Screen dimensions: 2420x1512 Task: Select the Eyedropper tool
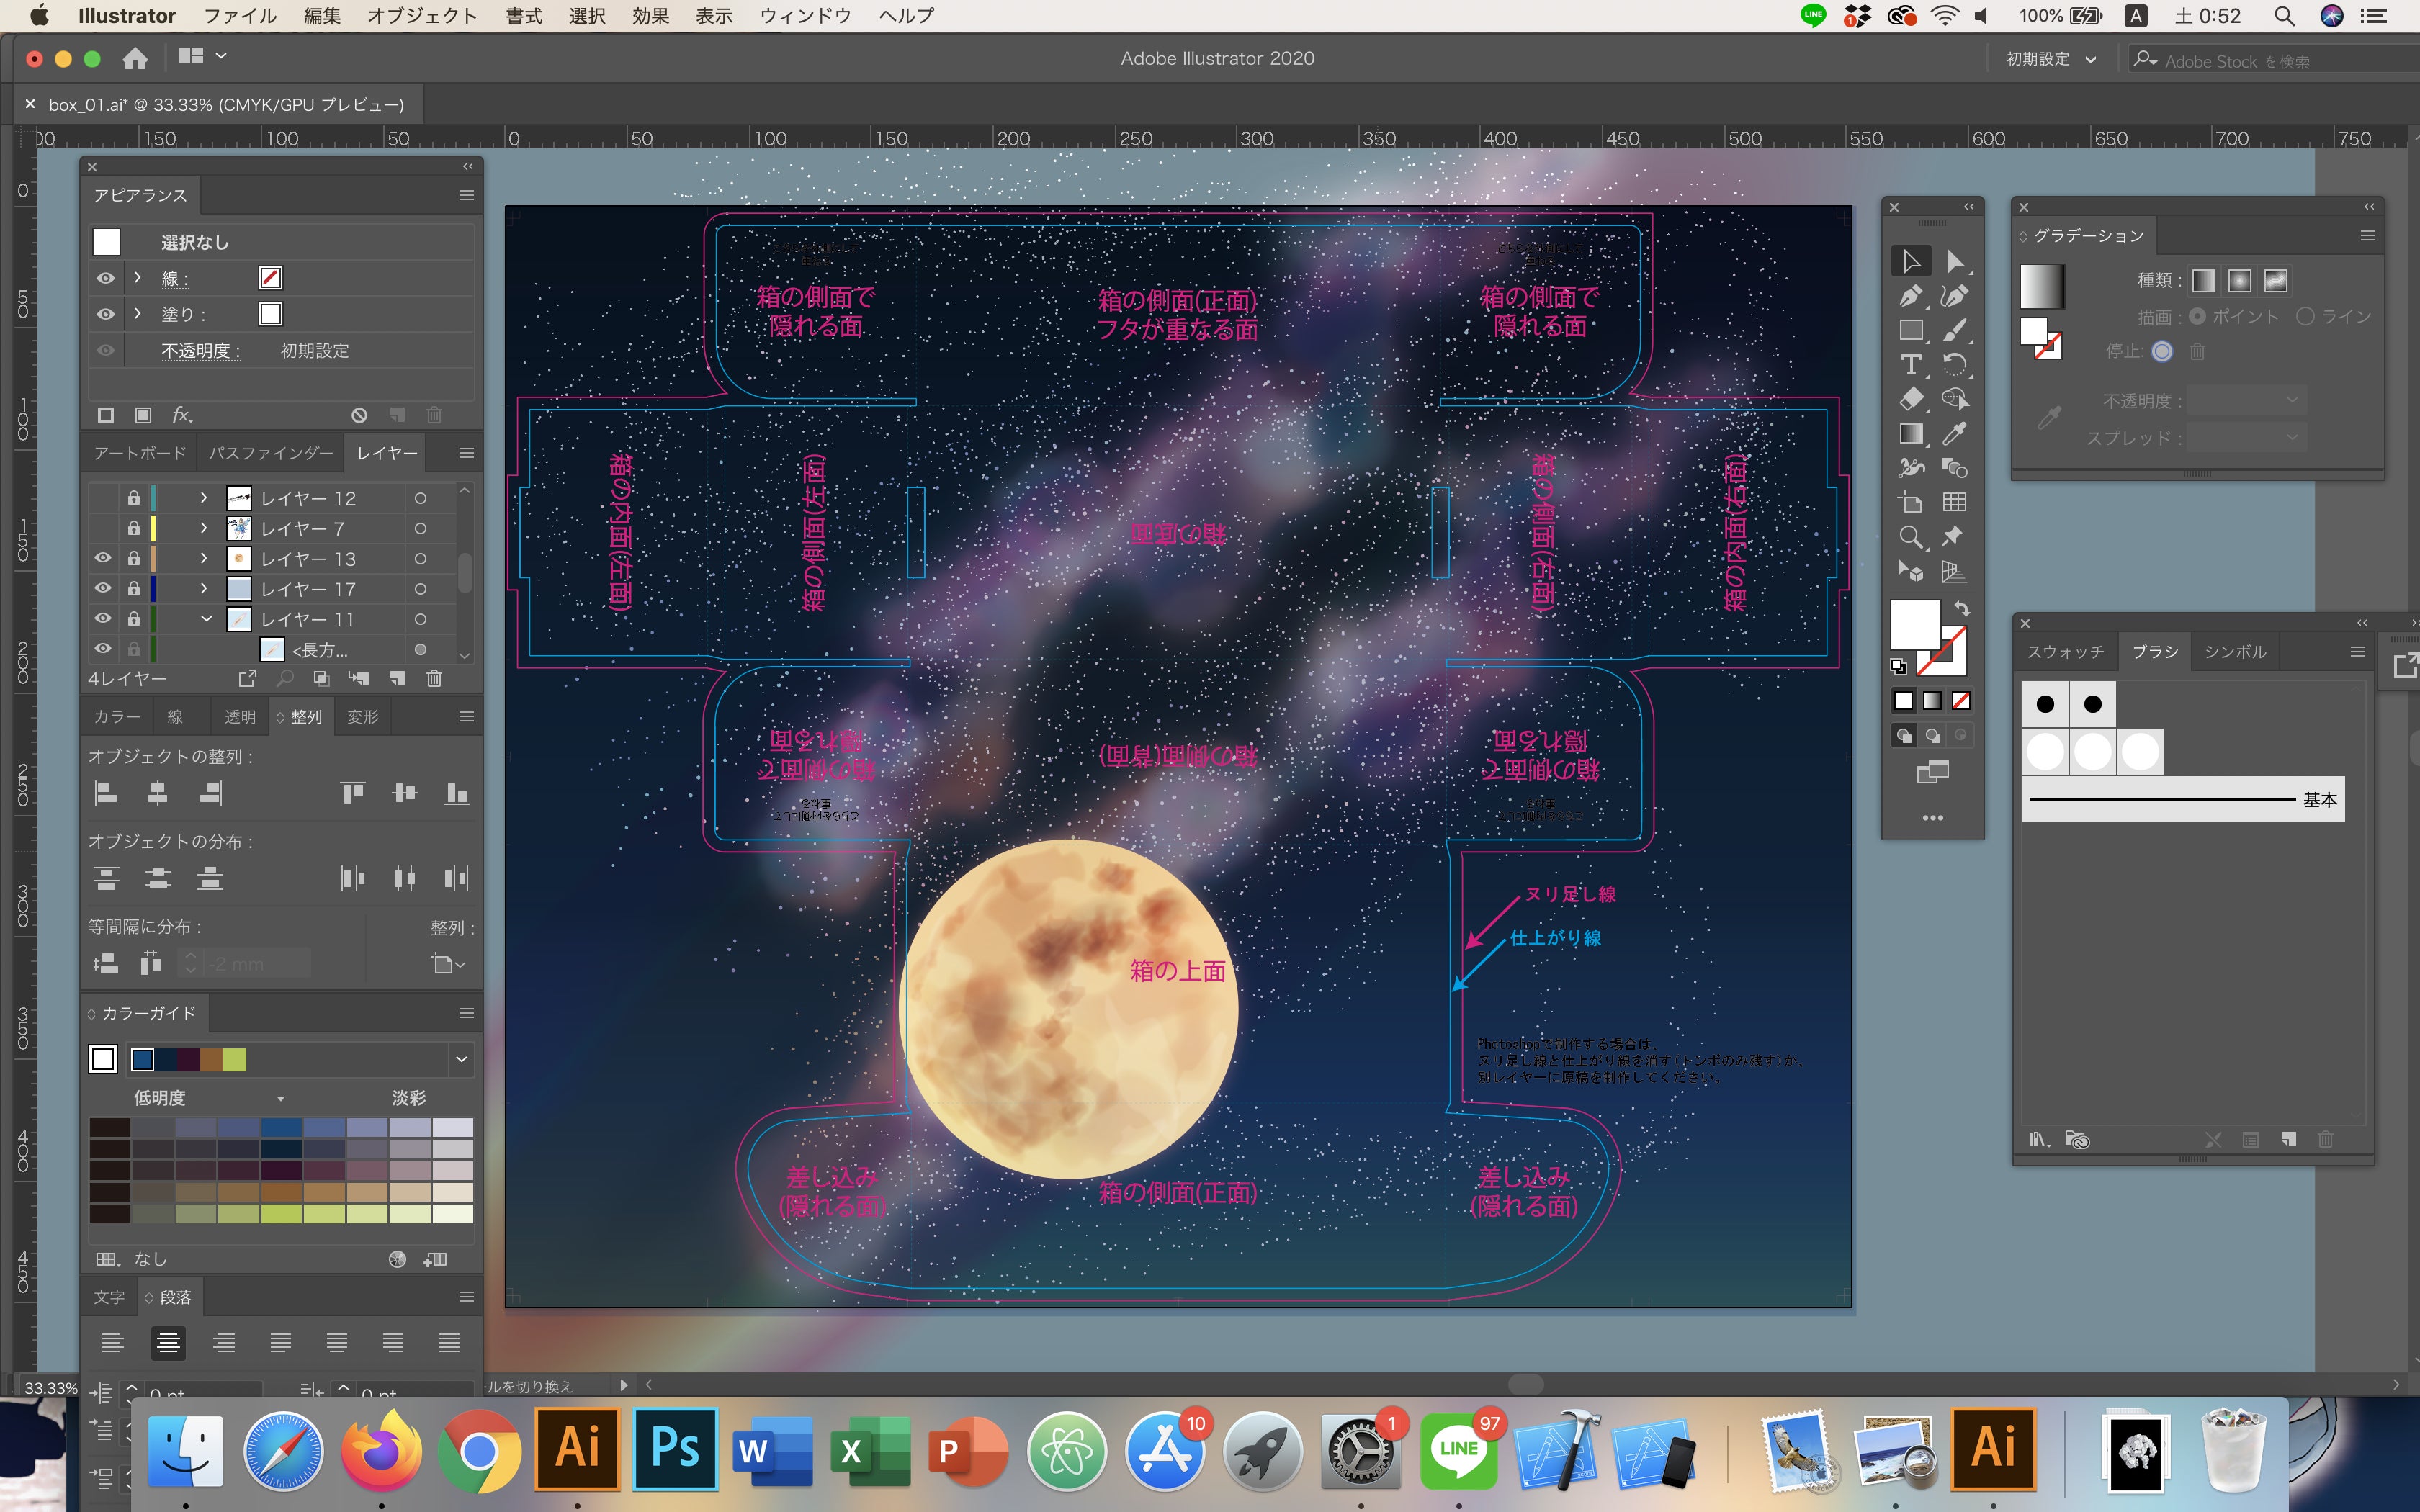tap(1954, 433)
